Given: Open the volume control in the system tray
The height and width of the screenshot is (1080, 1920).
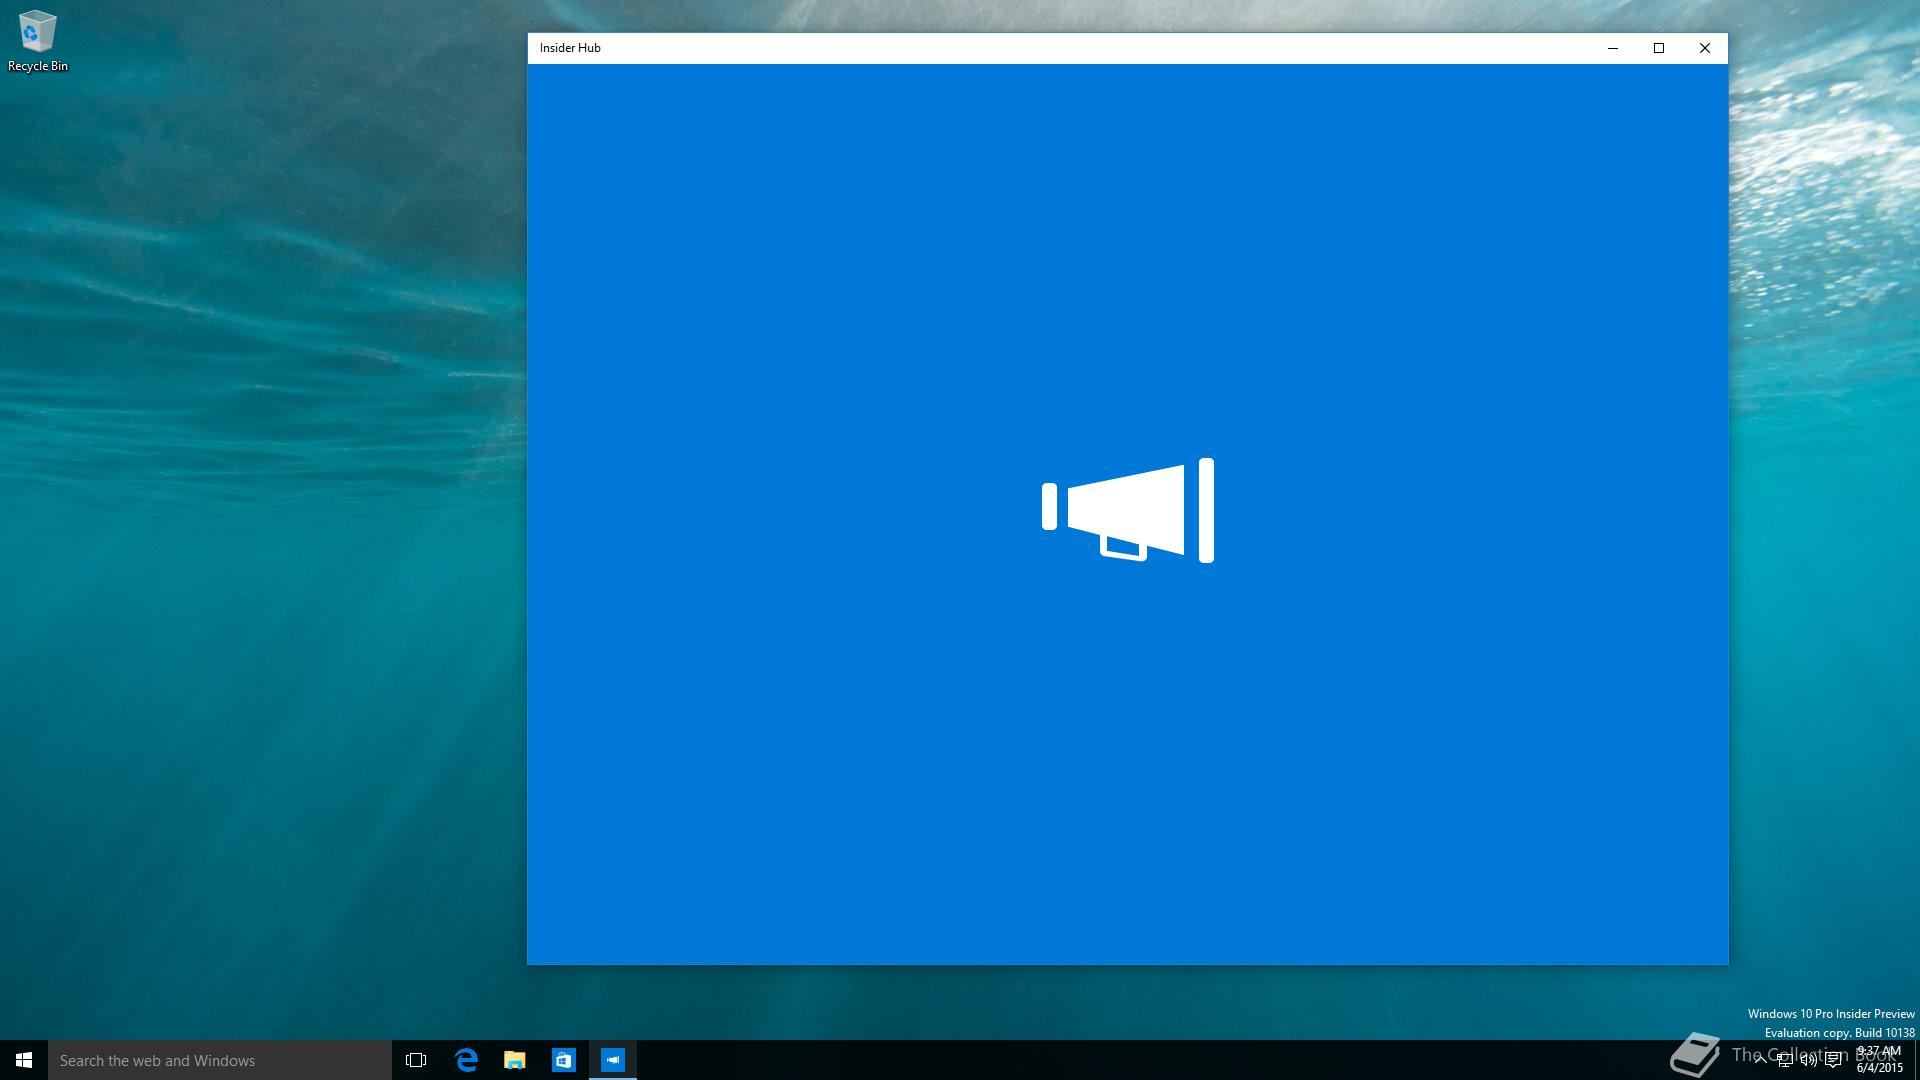Looking at the screenshot, I should tap(1808, 1060).
